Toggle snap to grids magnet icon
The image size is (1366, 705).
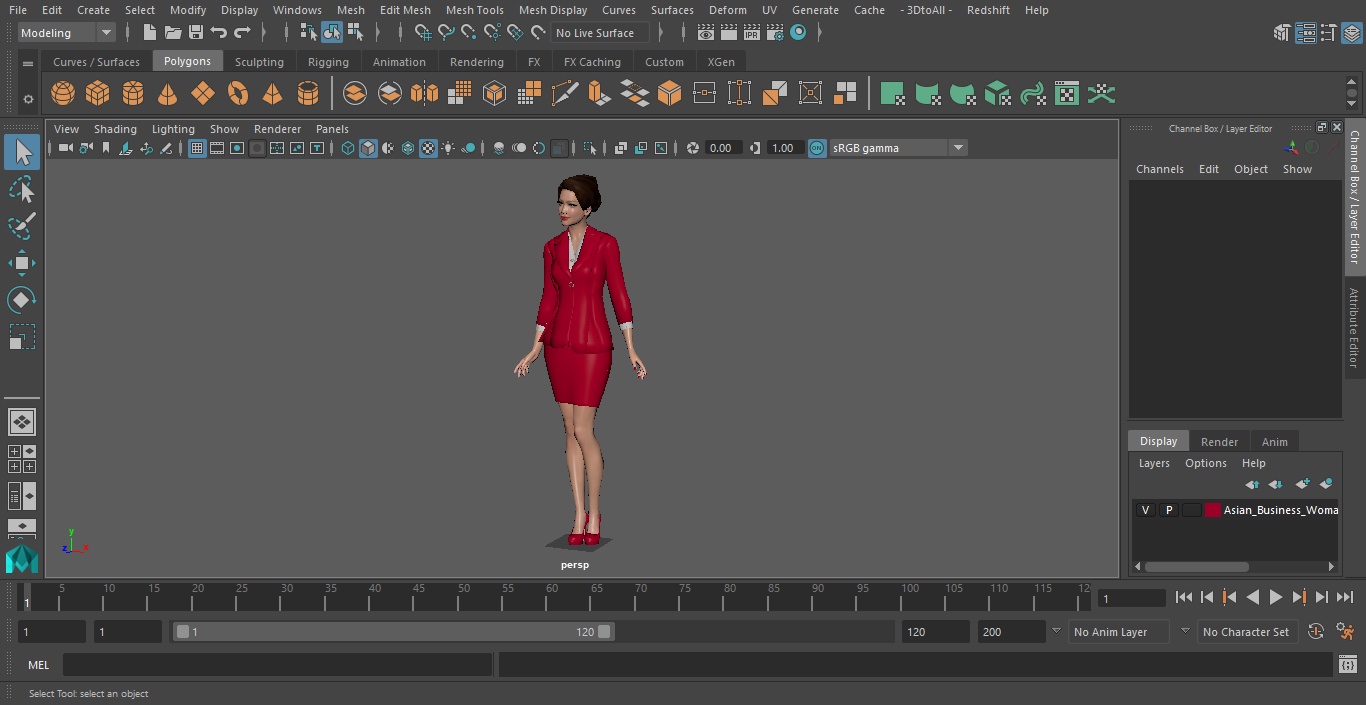423,33
